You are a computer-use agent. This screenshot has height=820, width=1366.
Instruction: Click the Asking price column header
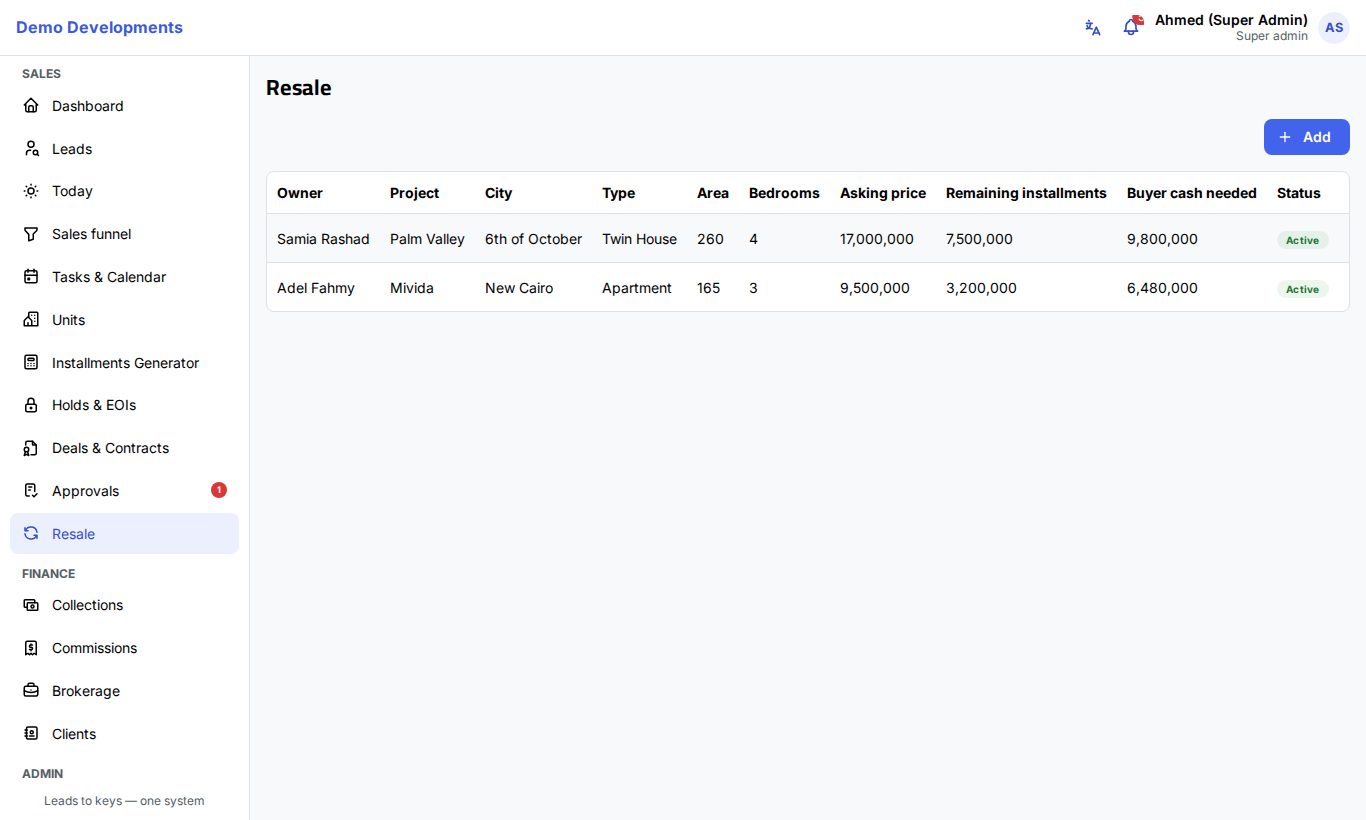click(x=883, y=193)
